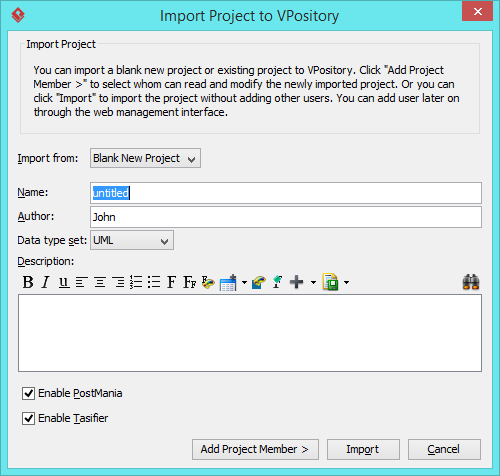Center align description text

(100, 282)
